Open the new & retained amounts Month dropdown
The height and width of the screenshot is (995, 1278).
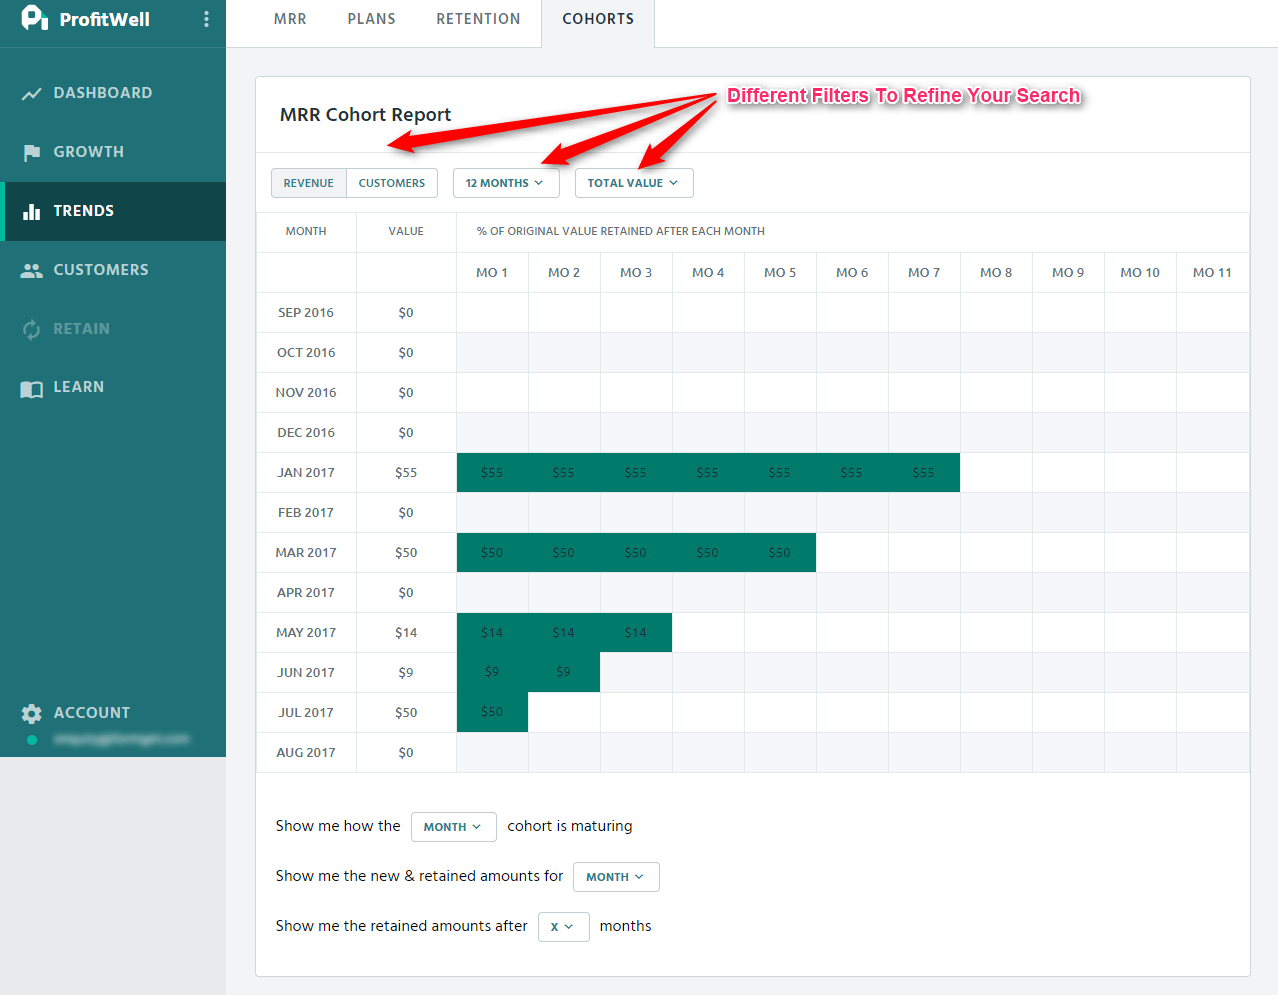coord(616,877)
